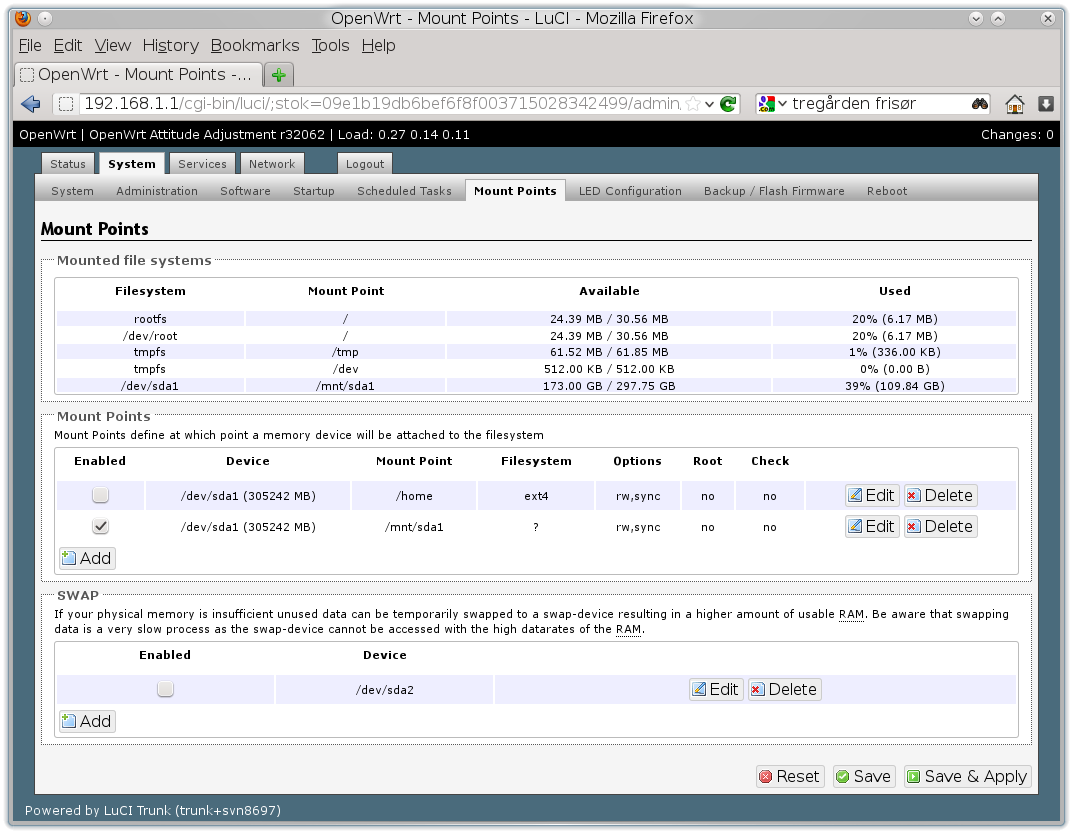Viewport: 1073px width, 834px height.
Task: Edit the /dev/sda2 swap entry
Action: click(716, 689)
